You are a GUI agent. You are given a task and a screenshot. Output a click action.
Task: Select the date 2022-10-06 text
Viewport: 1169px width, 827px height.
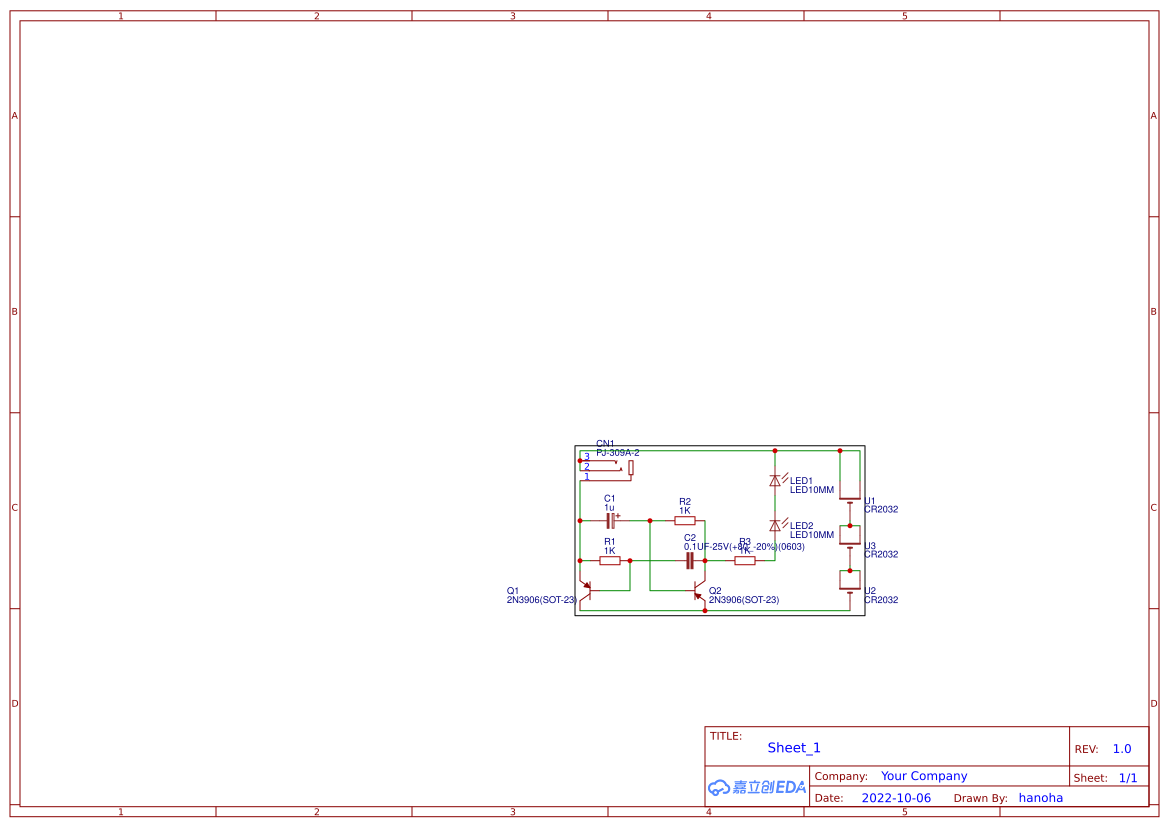coord(897,798)
